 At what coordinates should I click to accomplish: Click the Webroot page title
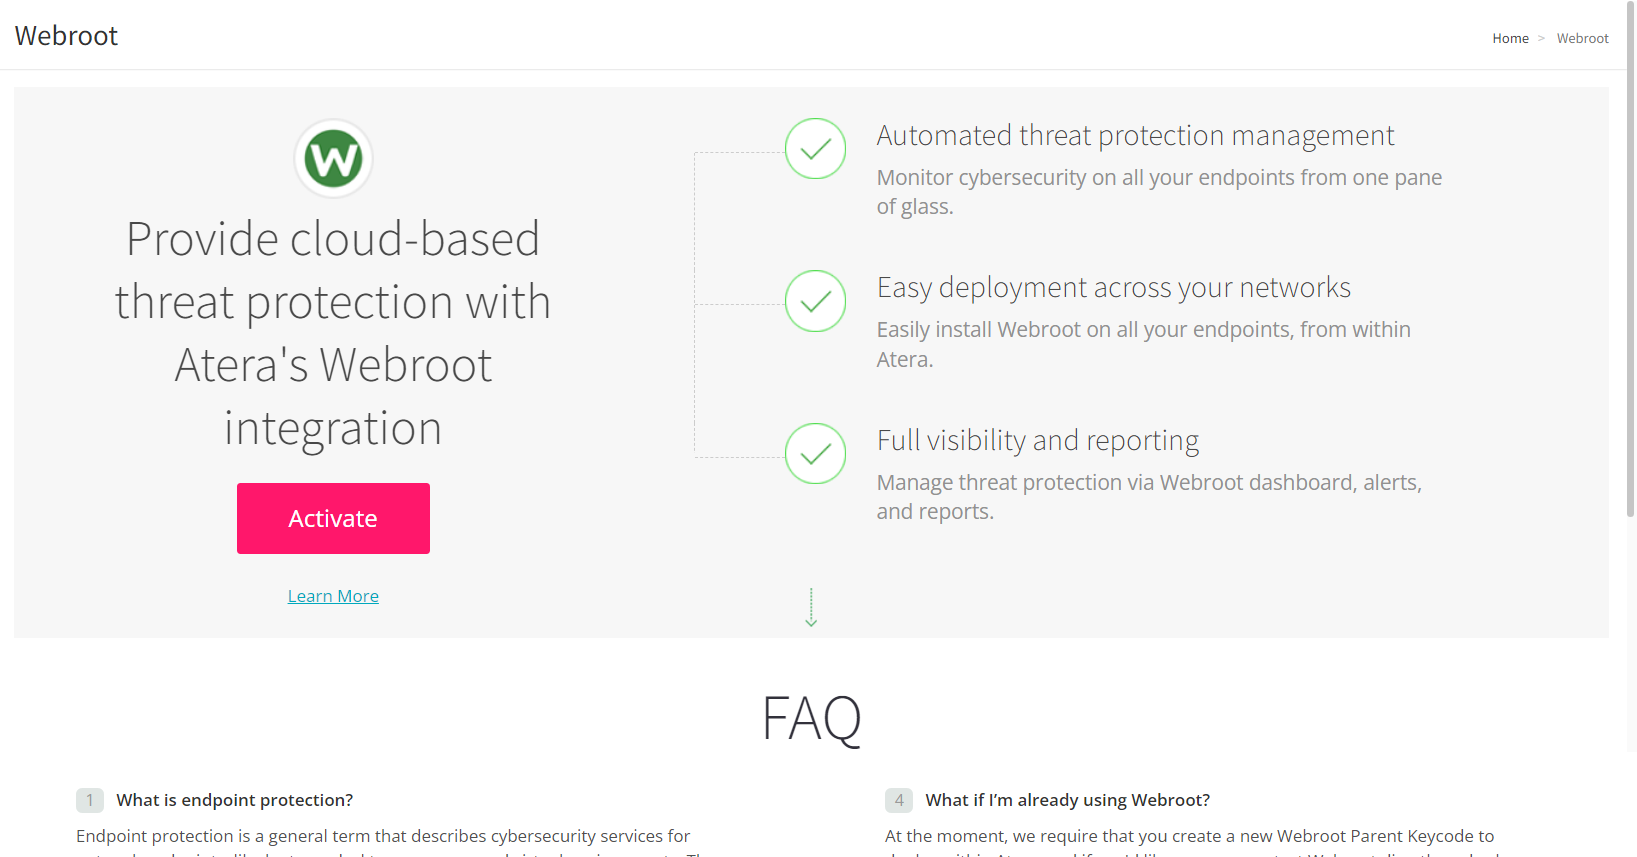pos(66,36)
